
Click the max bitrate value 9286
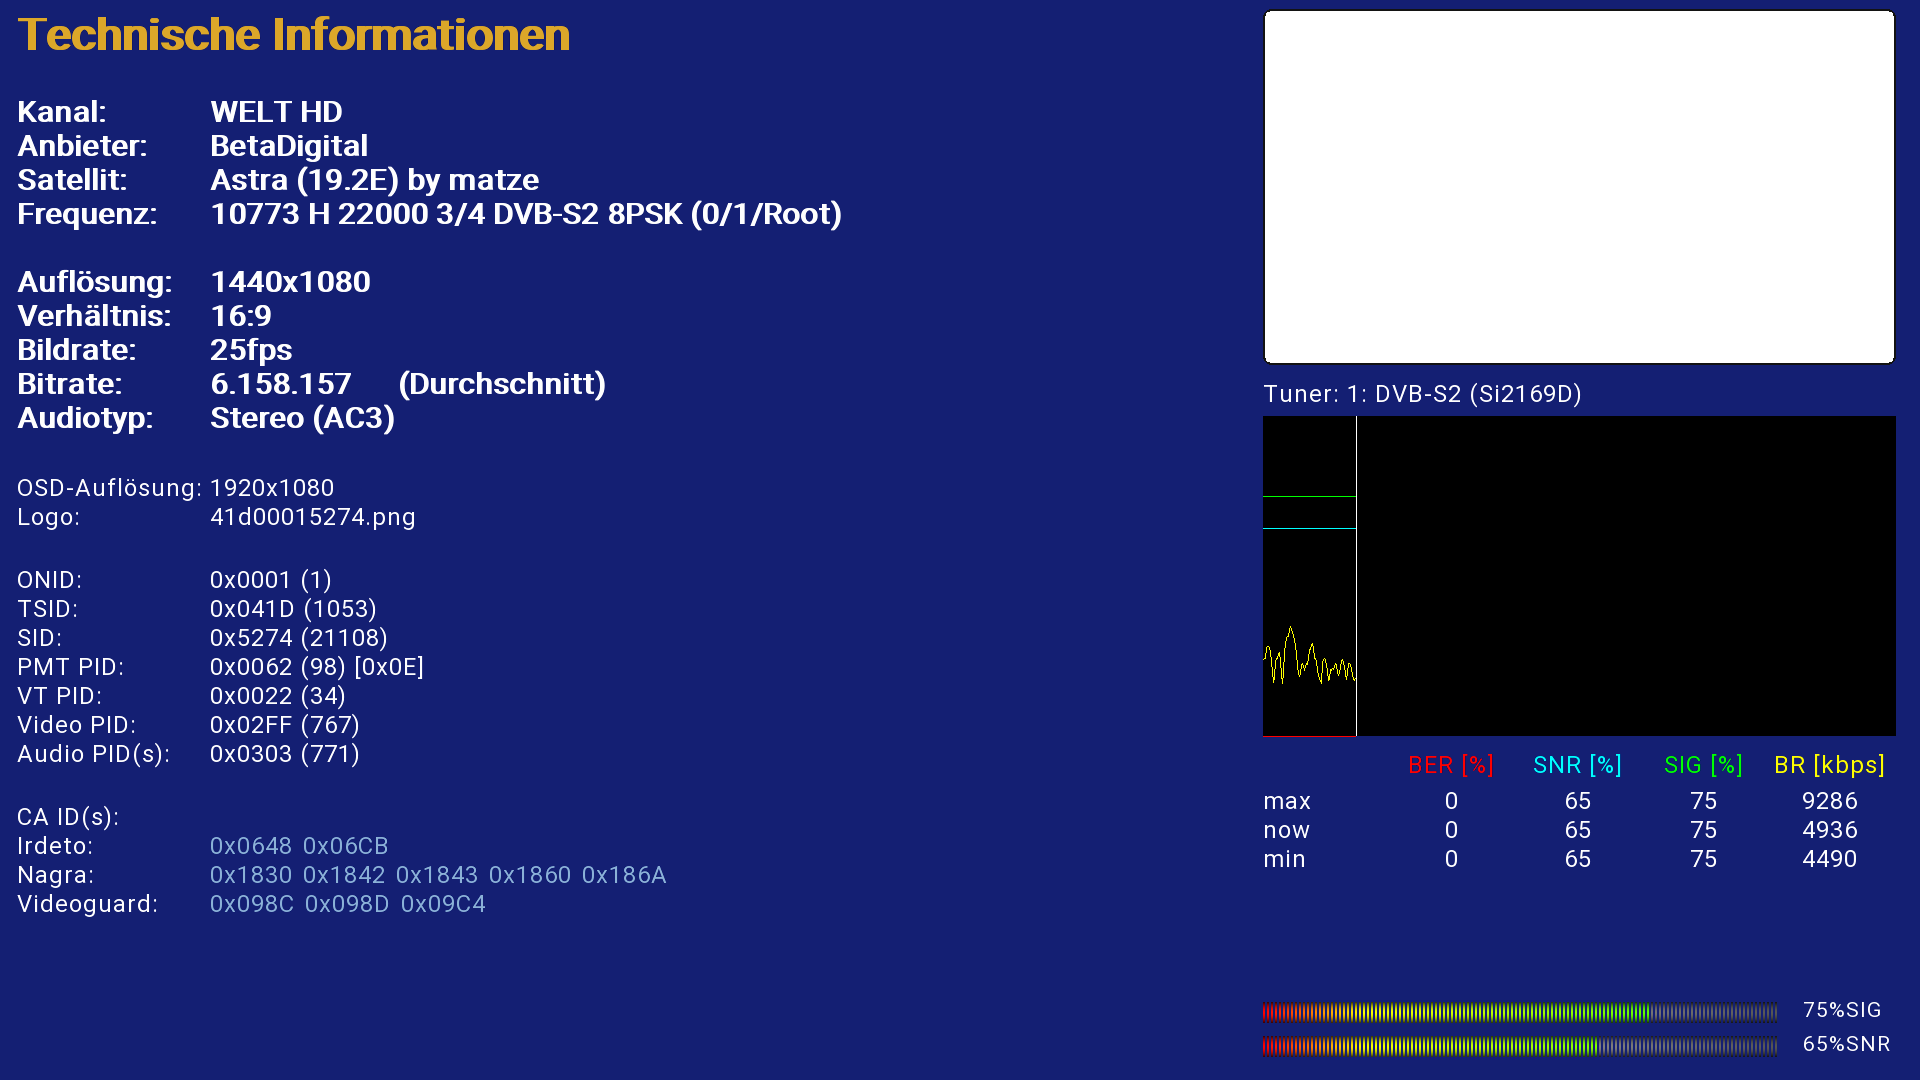point(1829,801)
